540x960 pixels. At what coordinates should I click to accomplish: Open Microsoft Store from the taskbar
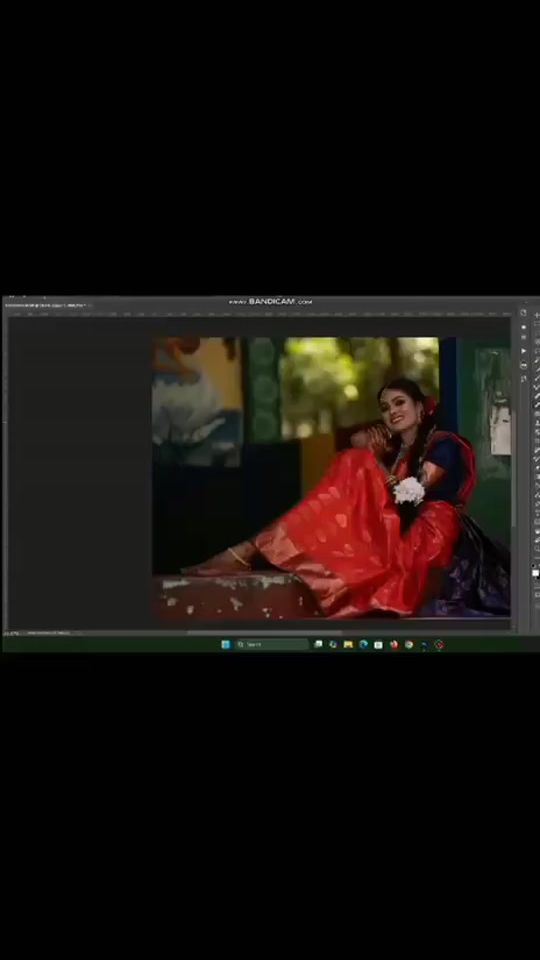[378, 644]
